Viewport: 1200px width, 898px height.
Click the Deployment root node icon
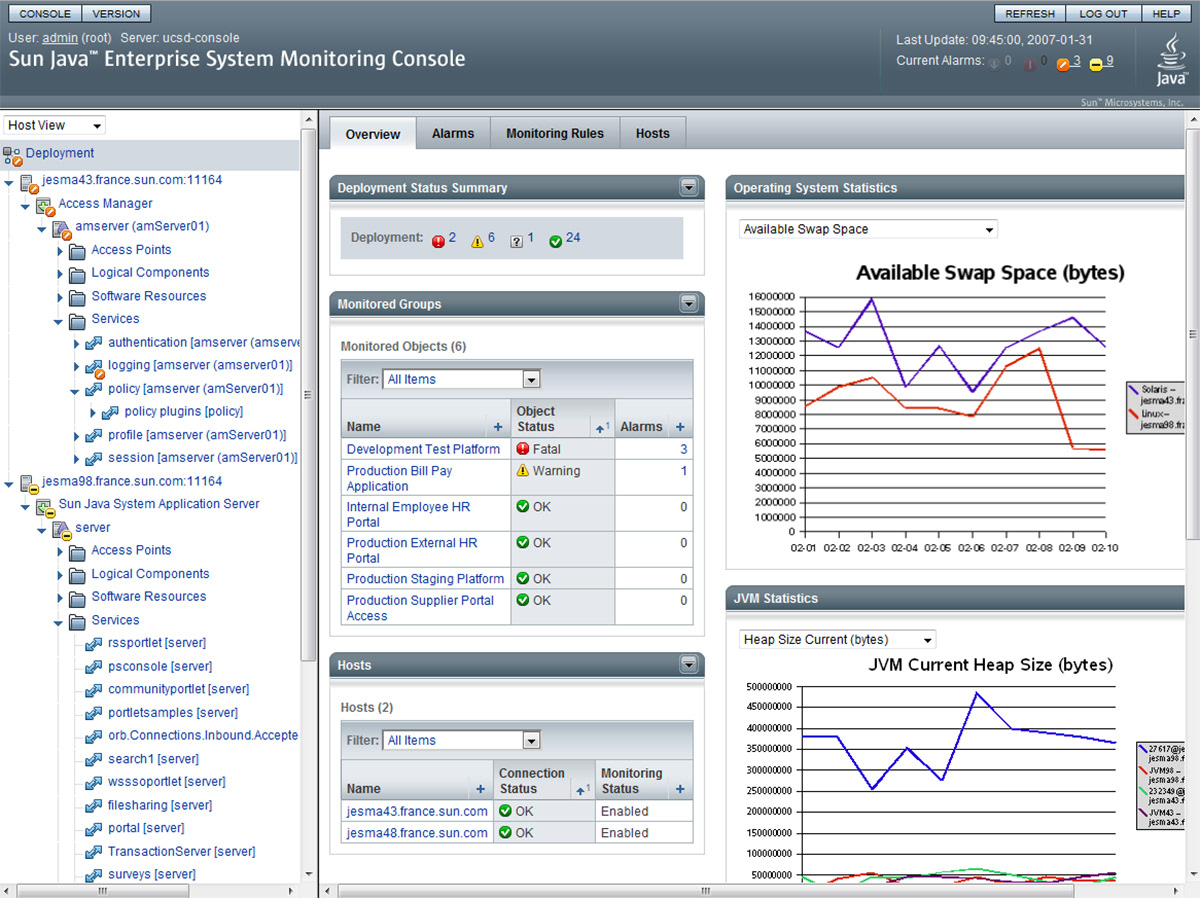(13, 155)
